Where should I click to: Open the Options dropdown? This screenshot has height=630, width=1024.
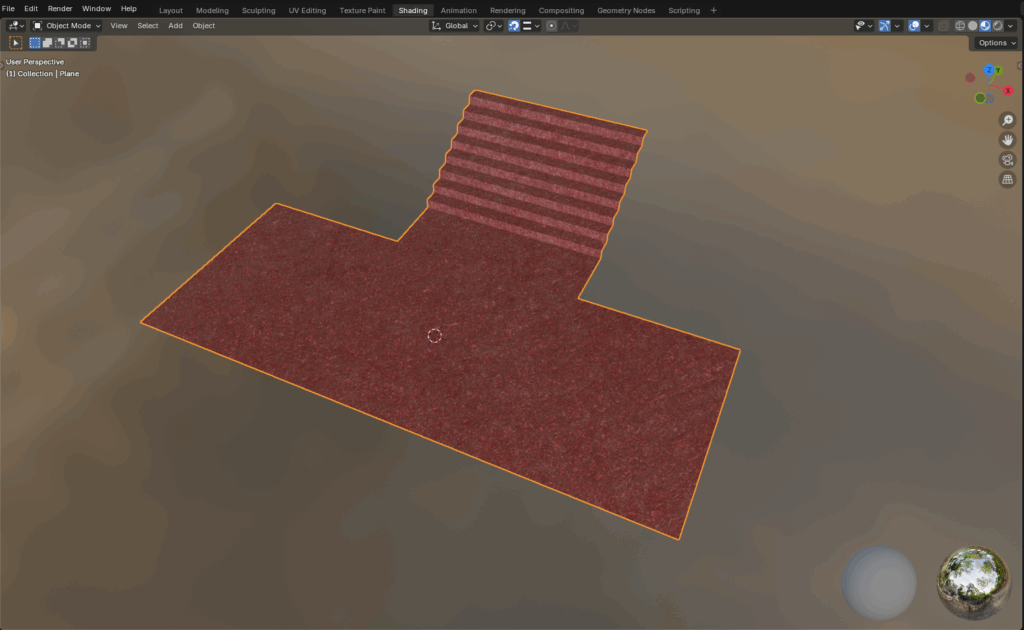tap(997, 43)
